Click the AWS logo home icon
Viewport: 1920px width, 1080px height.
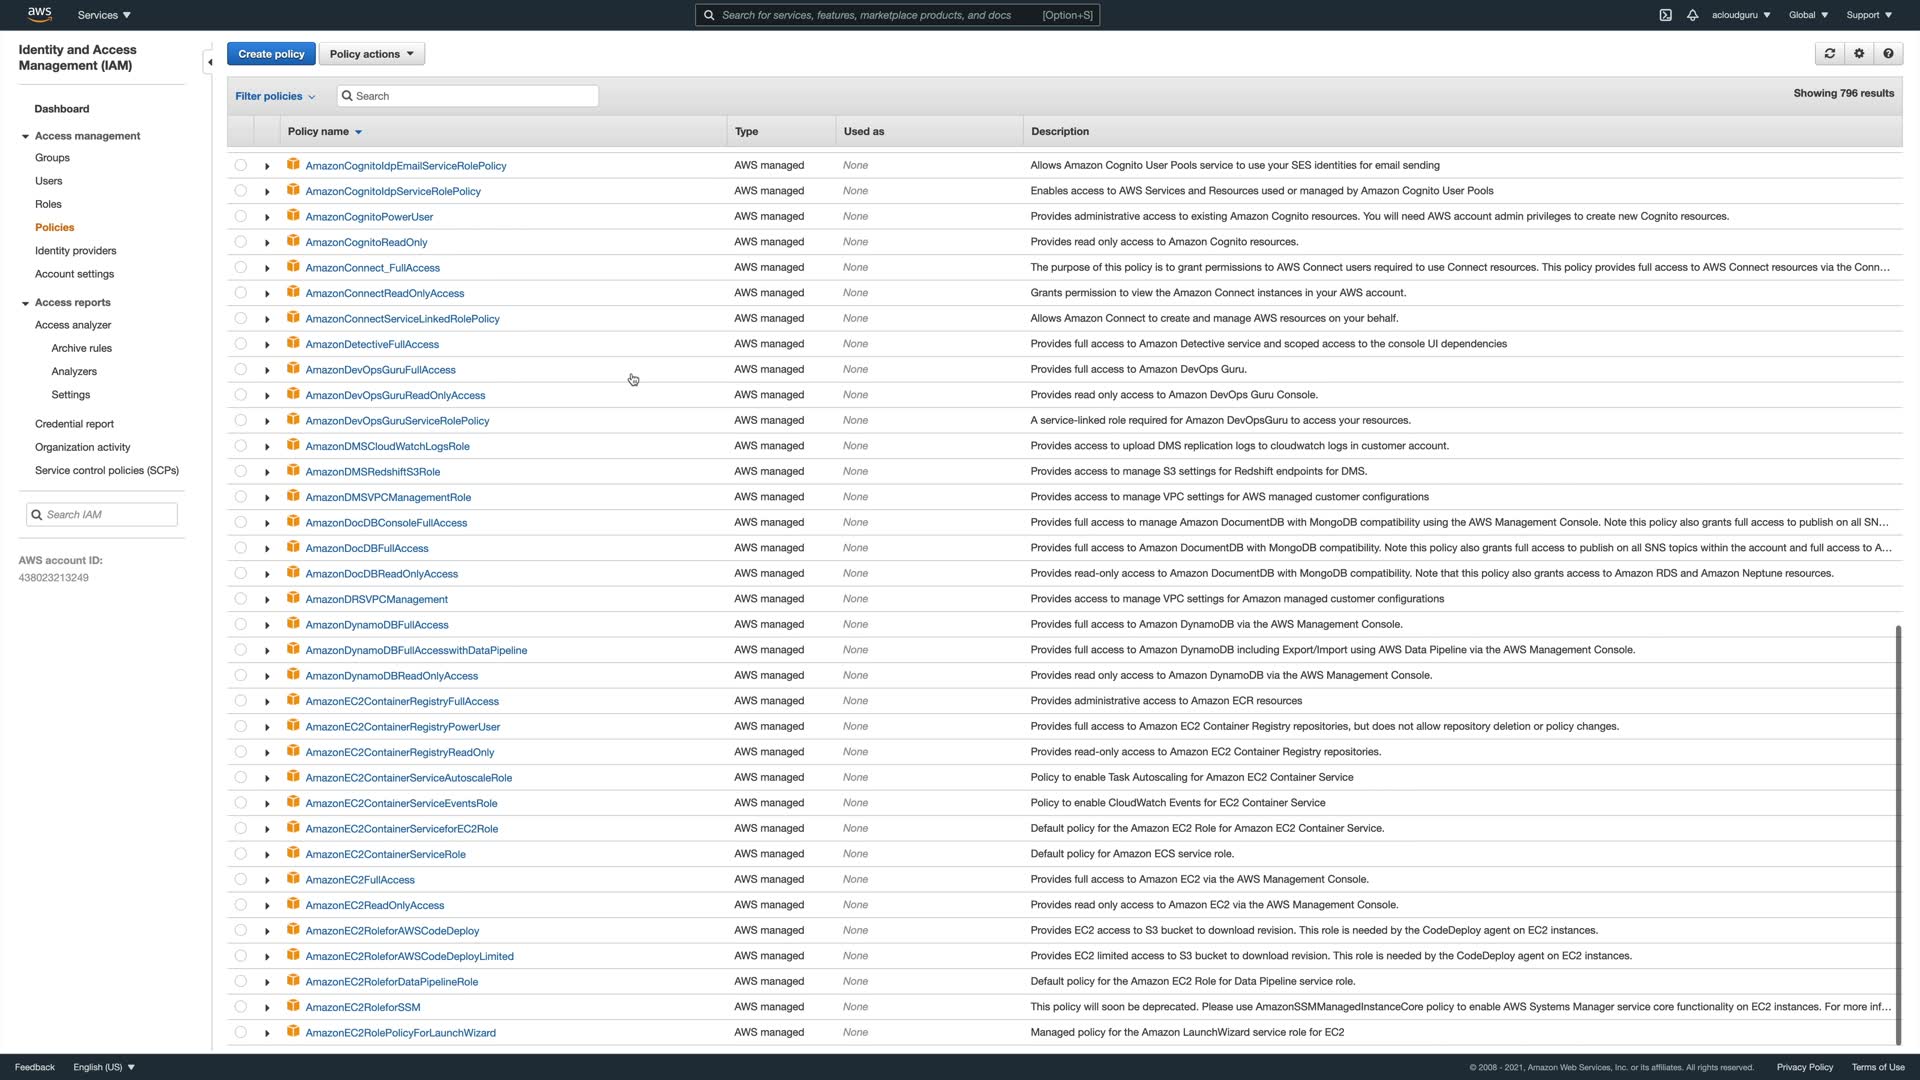(39, 14)
